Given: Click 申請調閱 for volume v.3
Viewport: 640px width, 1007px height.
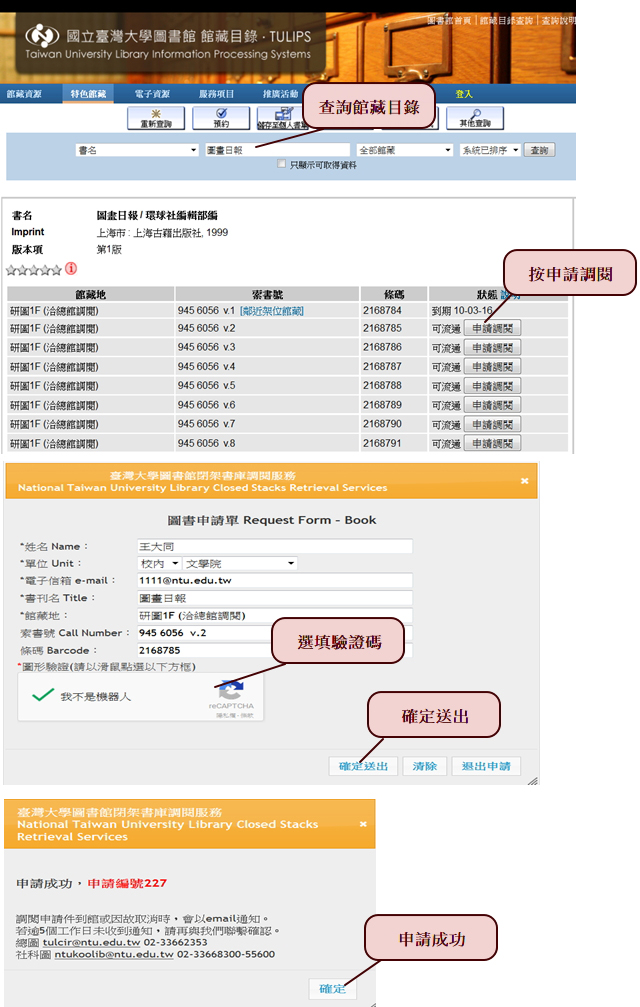Looking at the screenshot, I should 492,347.
